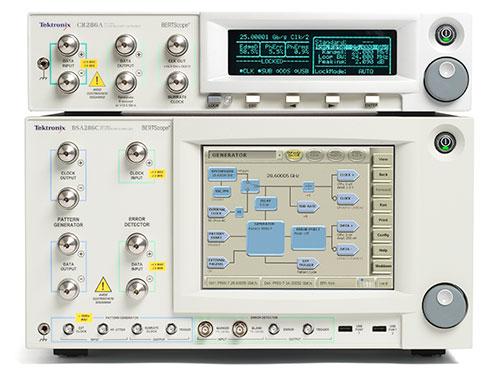500x375 pixels.
Task: Tap the Print button on touchscreen sidebar
Action: tap(383, 220)
